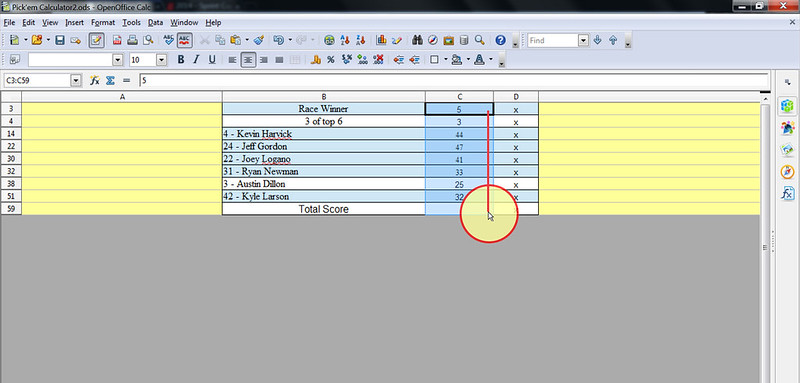This screenshot has height=383, width=800.
Task: Click the Undo arrow icon
Action: (279, 40)
